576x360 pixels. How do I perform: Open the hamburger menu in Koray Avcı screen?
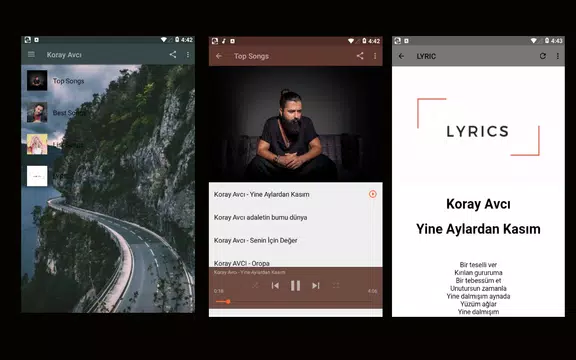pyautogui.click(x=31, y=54)
